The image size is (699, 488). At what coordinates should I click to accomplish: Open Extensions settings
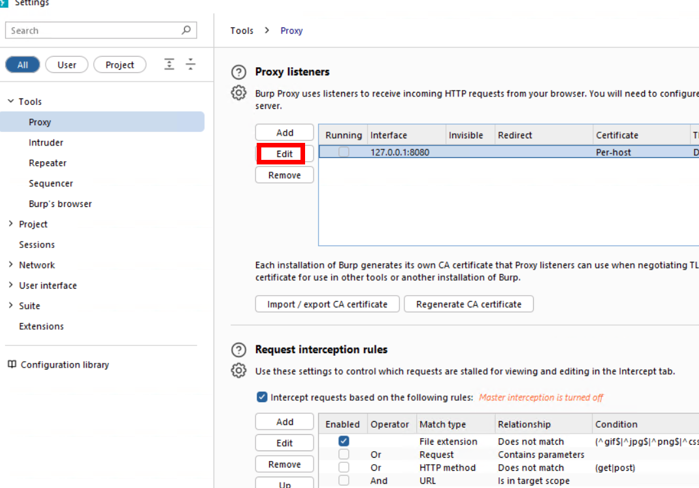41,326
